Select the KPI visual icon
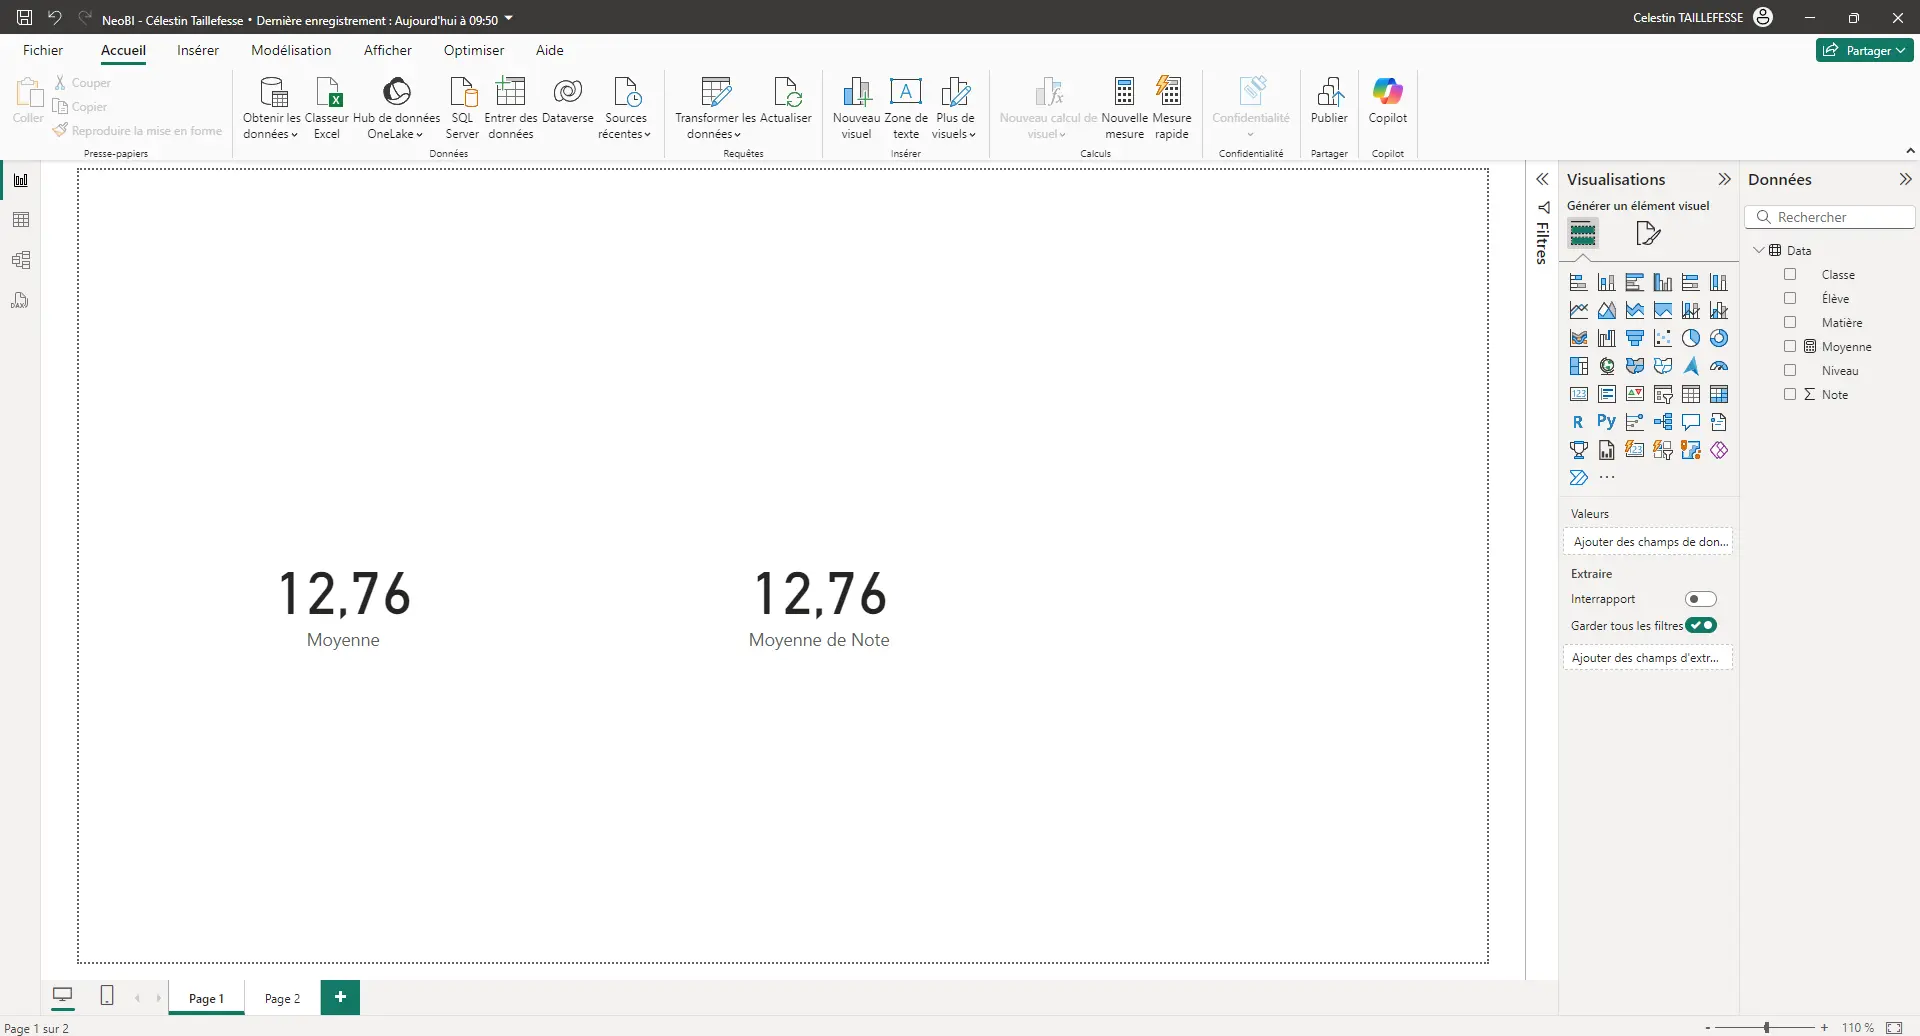1920x1036 pixels. [1635, 395]
